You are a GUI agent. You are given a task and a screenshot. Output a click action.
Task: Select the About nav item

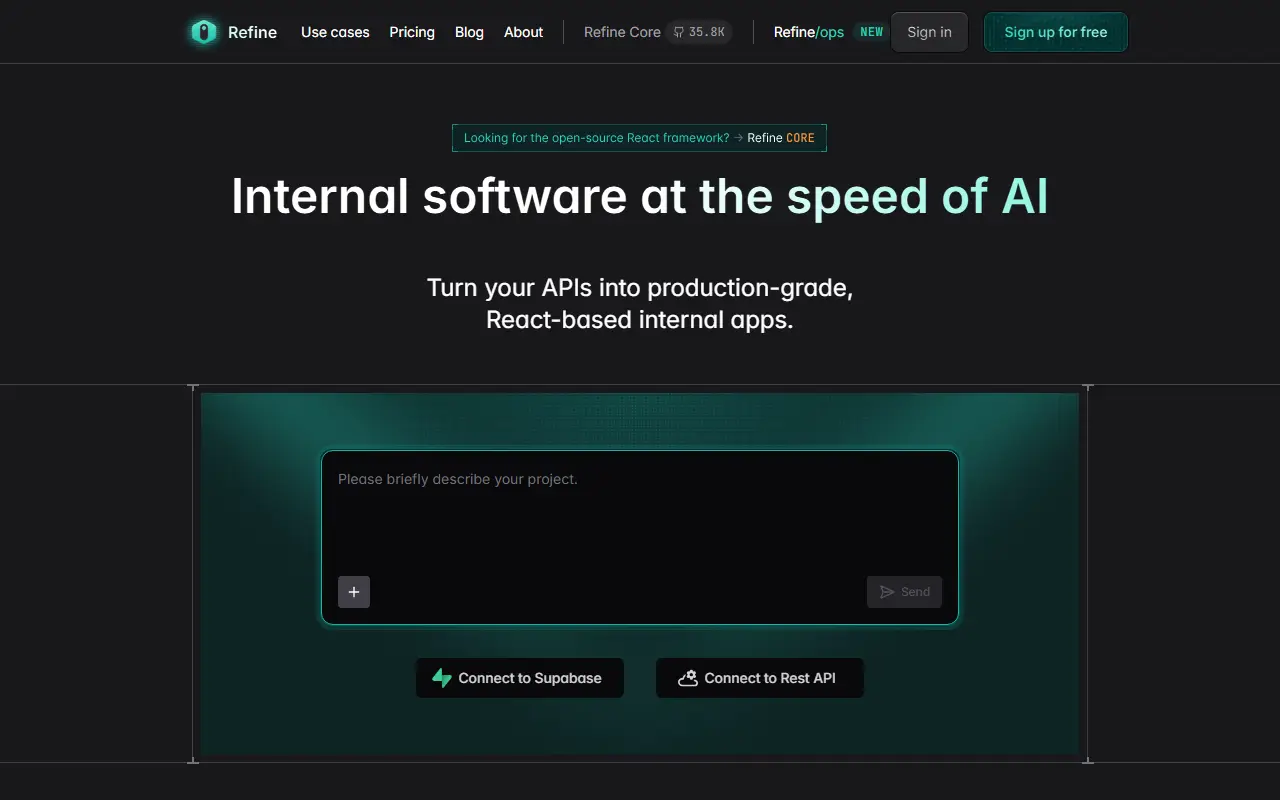tap(523, 32)
